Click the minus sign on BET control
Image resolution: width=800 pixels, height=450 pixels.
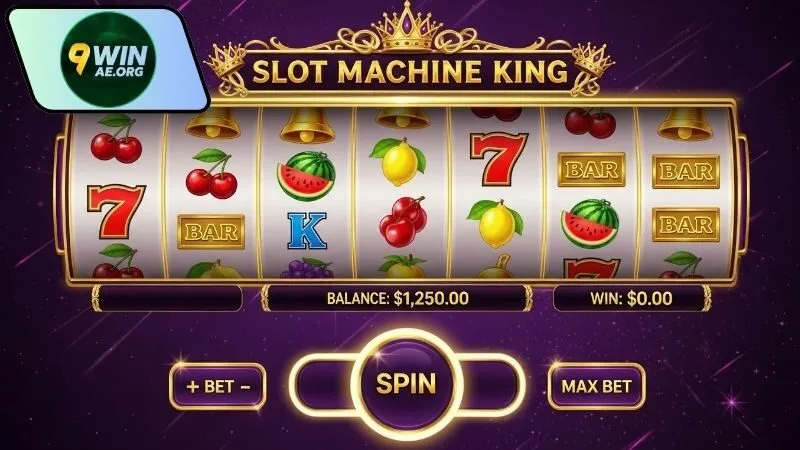(x=245, y=387)
